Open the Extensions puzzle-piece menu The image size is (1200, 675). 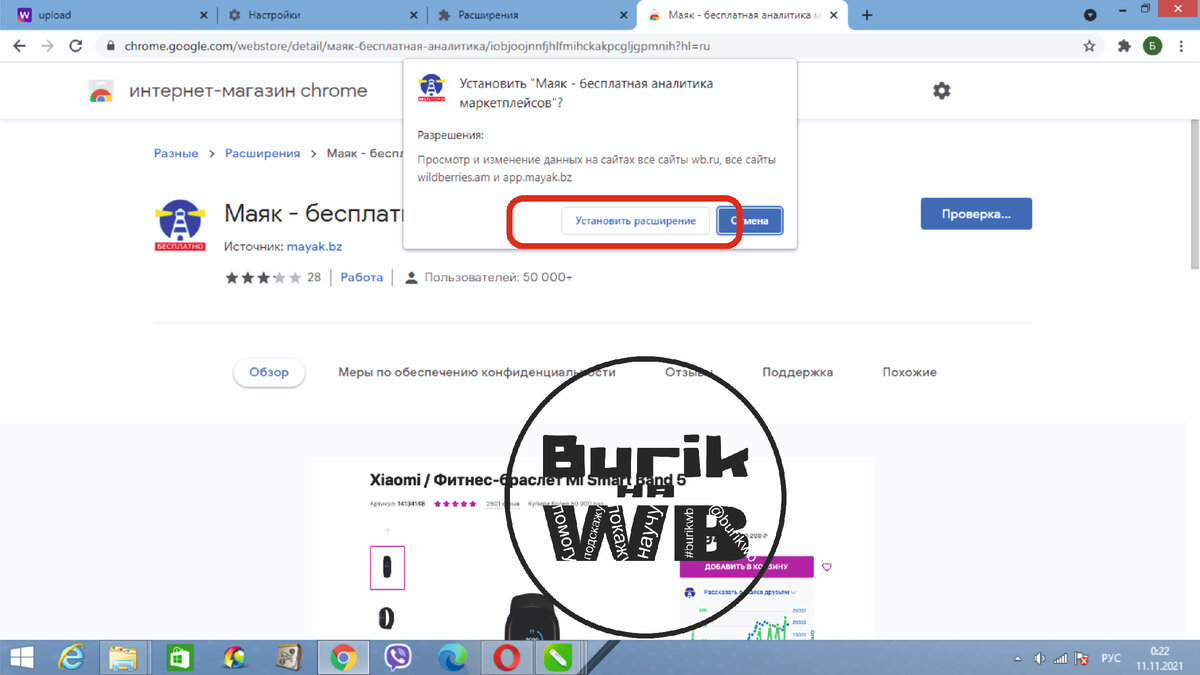(x=1124, y=46)
